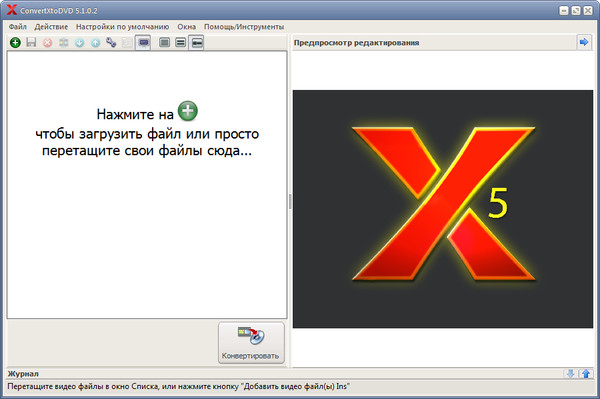Open the Помощь/Инструменты menu
The image size is (600, 399).
pyautogui.click(x=244, y=27)
